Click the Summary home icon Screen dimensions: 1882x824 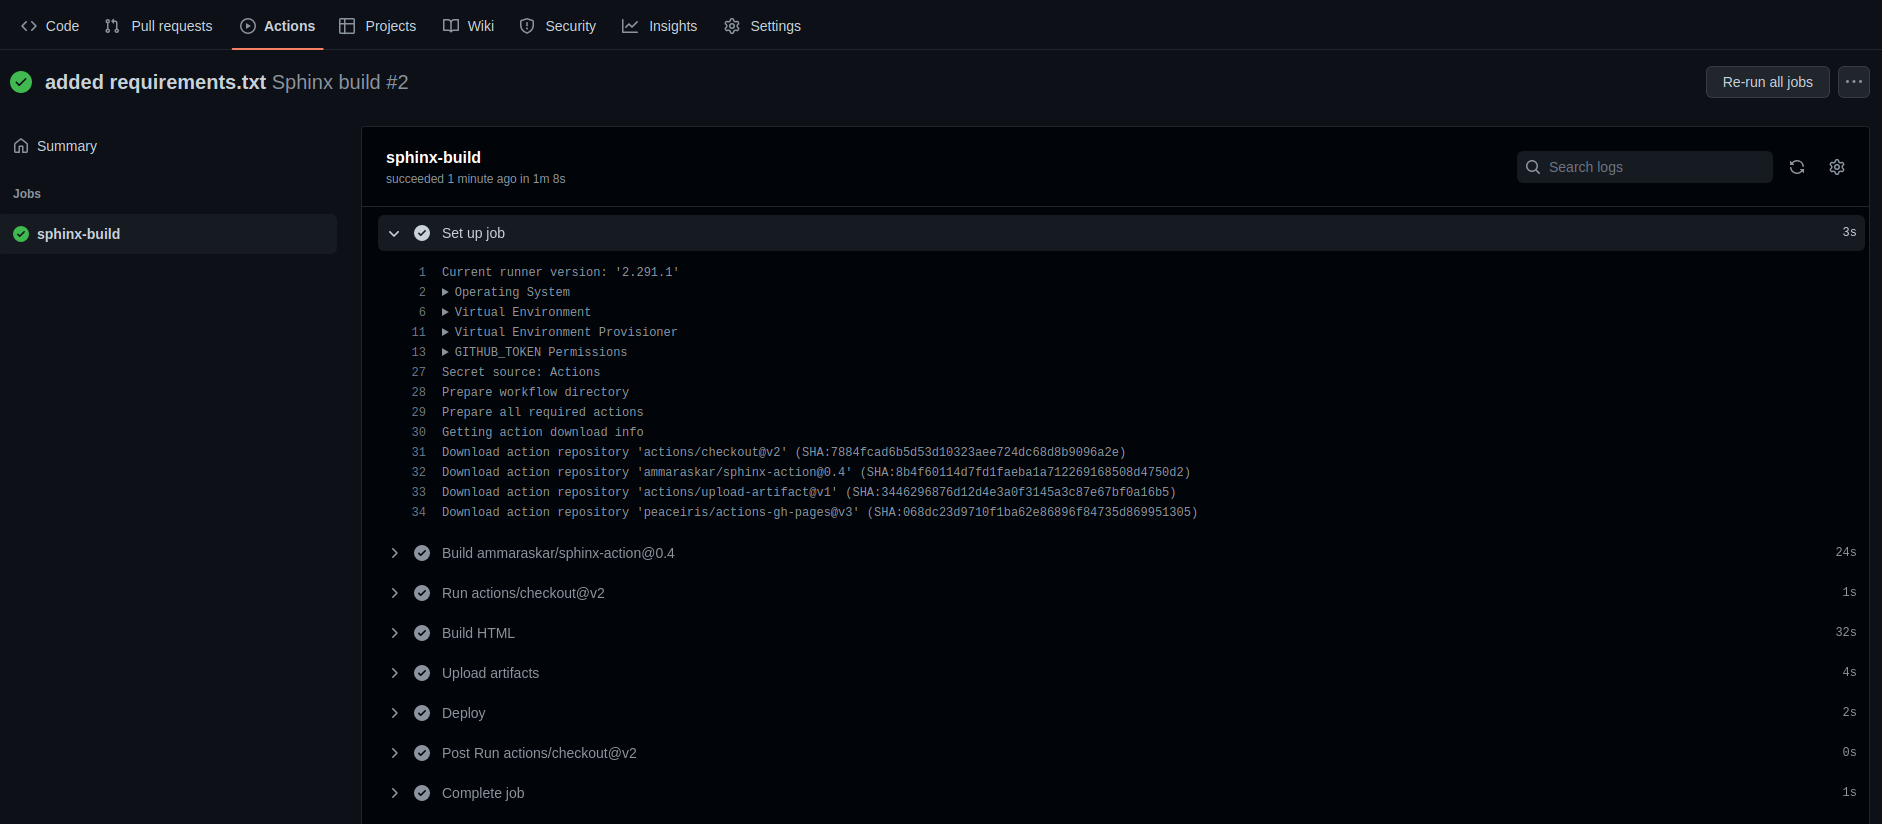[21, 146]
